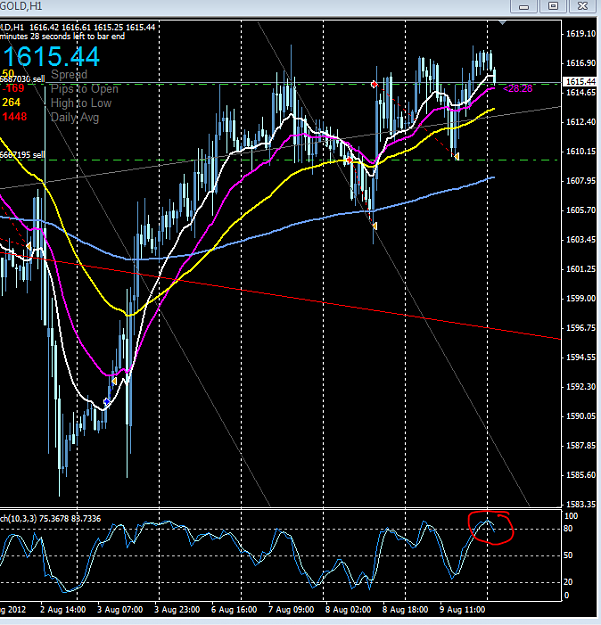Click the 2 Aug 14:00 time label
Viewport: 601px width, 625px height.
click(63, 610)
